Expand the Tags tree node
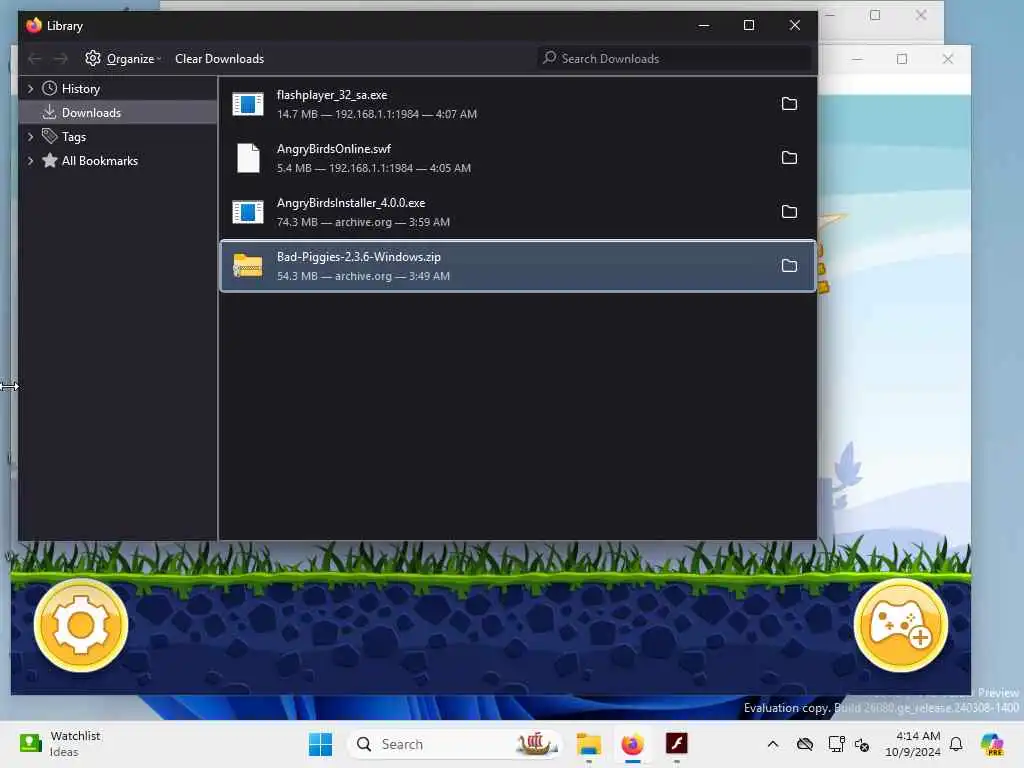This screenshot has height=768, width=1024. pos(30,136)
